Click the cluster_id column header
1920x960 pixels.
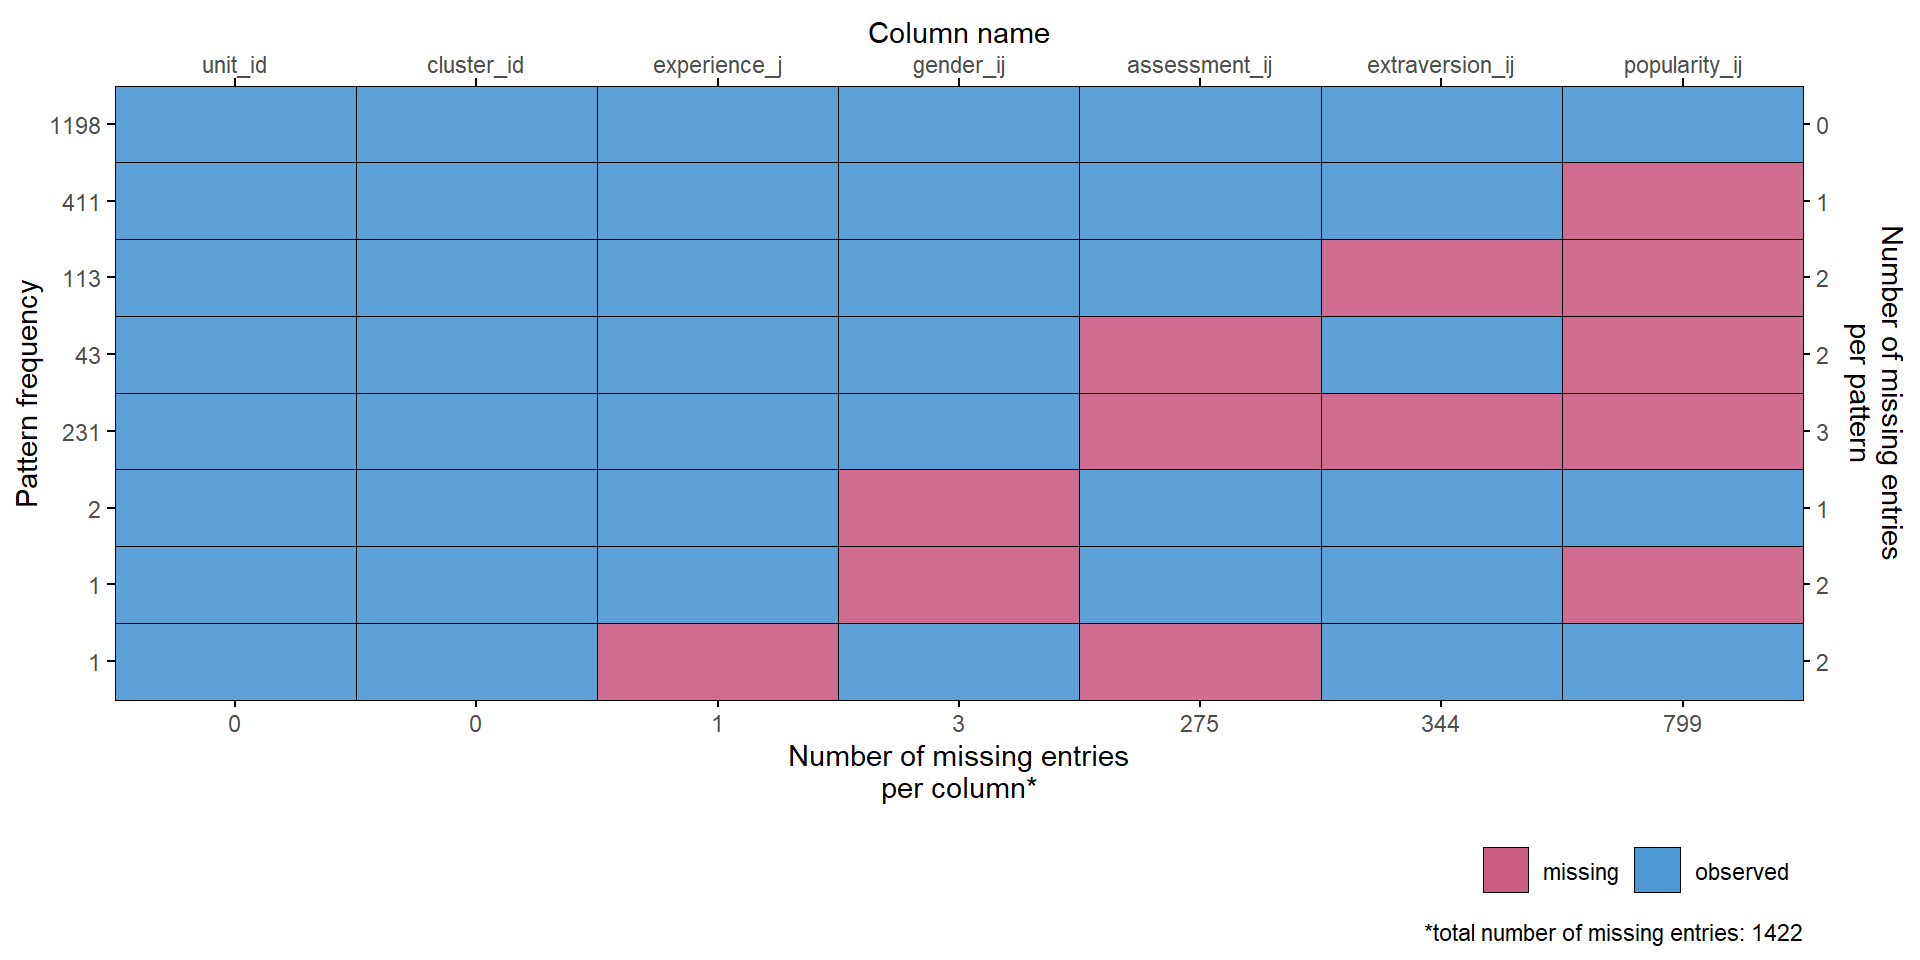(x=475, y=65)
